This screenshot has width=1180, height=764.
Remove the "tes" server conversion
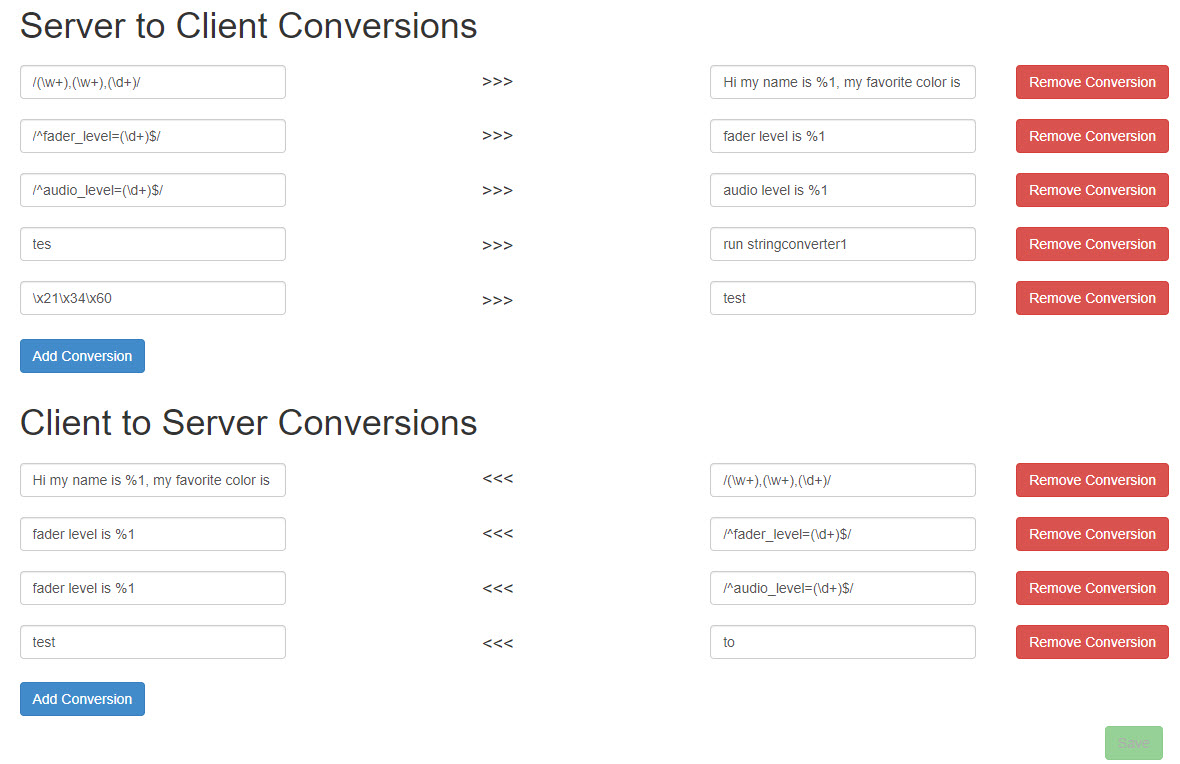coord(1091,244)
